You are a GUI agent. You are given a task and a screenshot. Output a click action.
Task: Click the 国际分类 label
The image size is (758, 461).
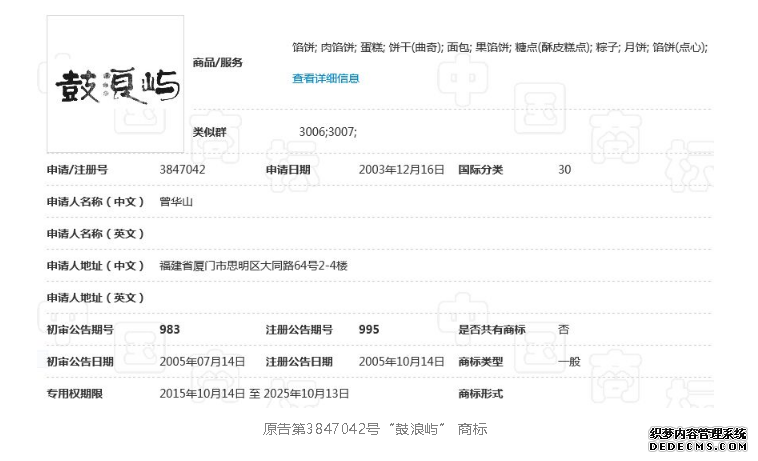click(481, 170)
